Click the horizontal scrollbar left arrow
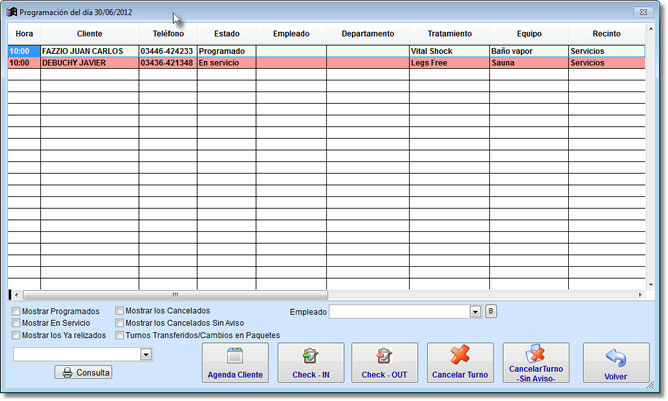This screenshot has width=668, height=401. [x=16, y=294]
